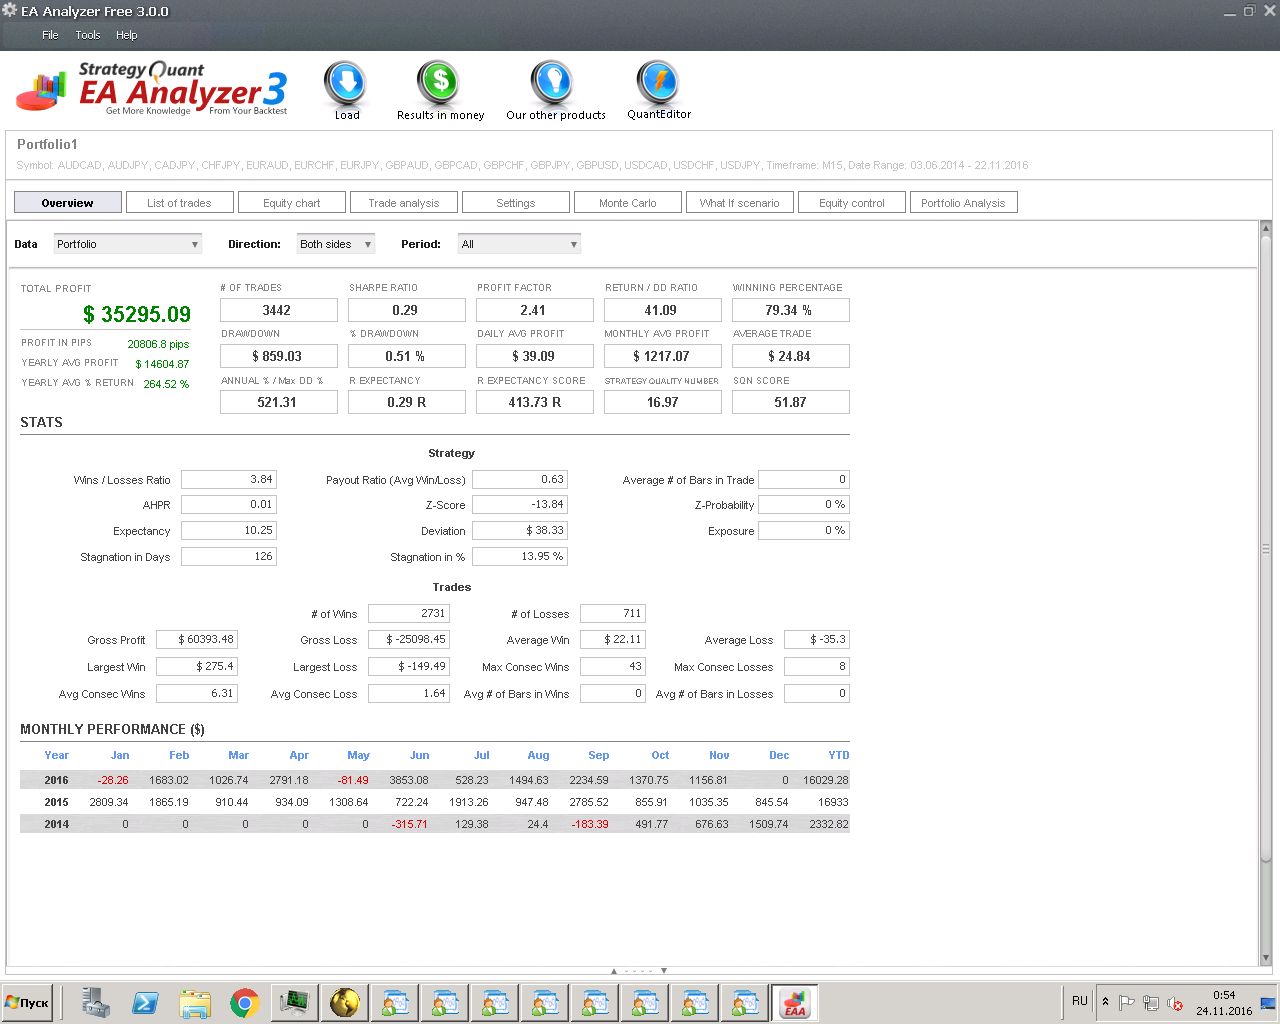Click the golden globe taskbar icon
The image size is (1280, 1024).
(x=345, y=1002)
